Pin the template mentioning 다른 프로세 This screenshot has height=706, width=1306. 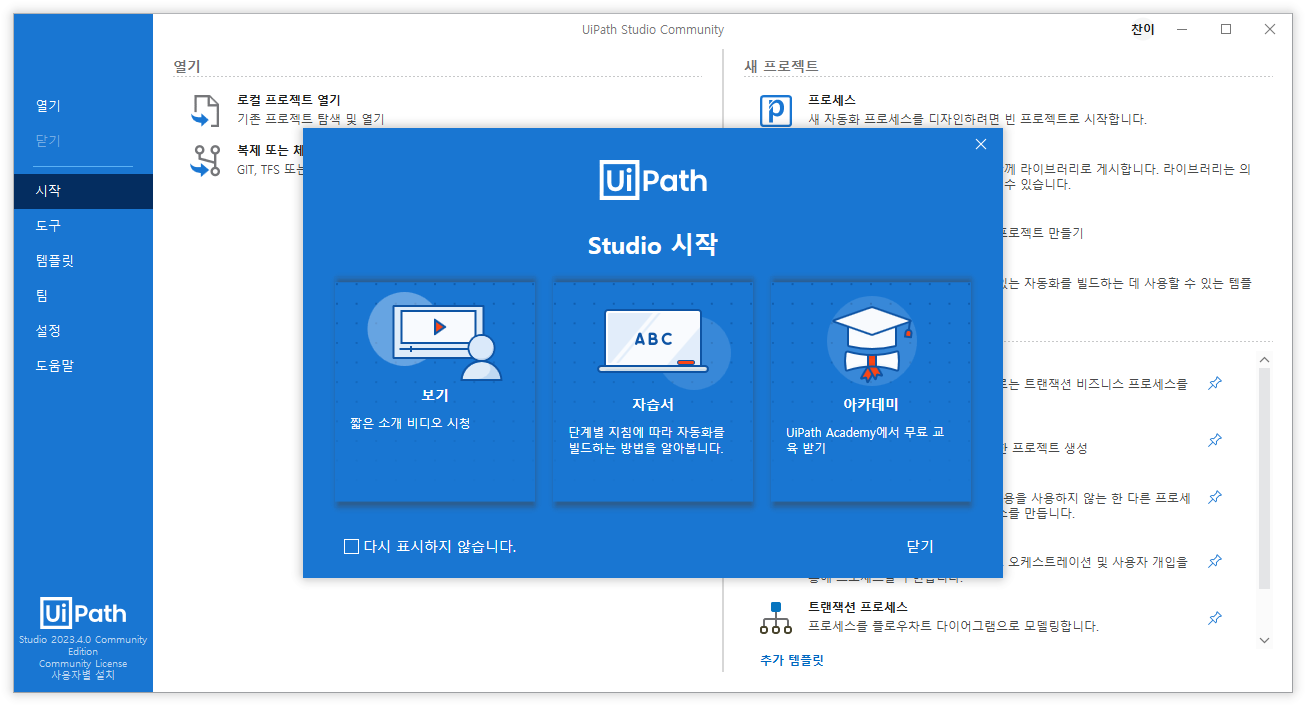tap(1214, 497)
